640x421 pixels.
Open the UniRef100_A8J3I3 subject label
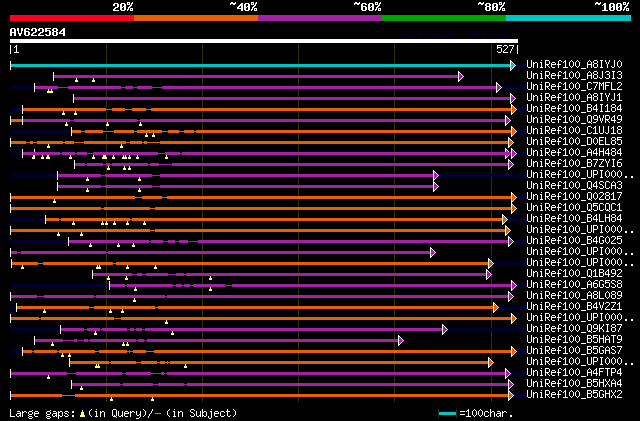pos(574,75)
